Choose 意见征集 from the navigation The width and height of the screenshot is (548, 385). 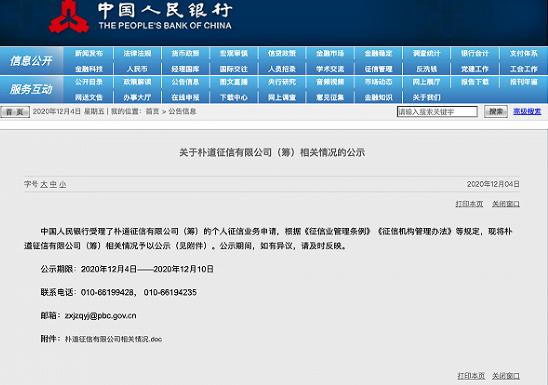coord(330,97)
